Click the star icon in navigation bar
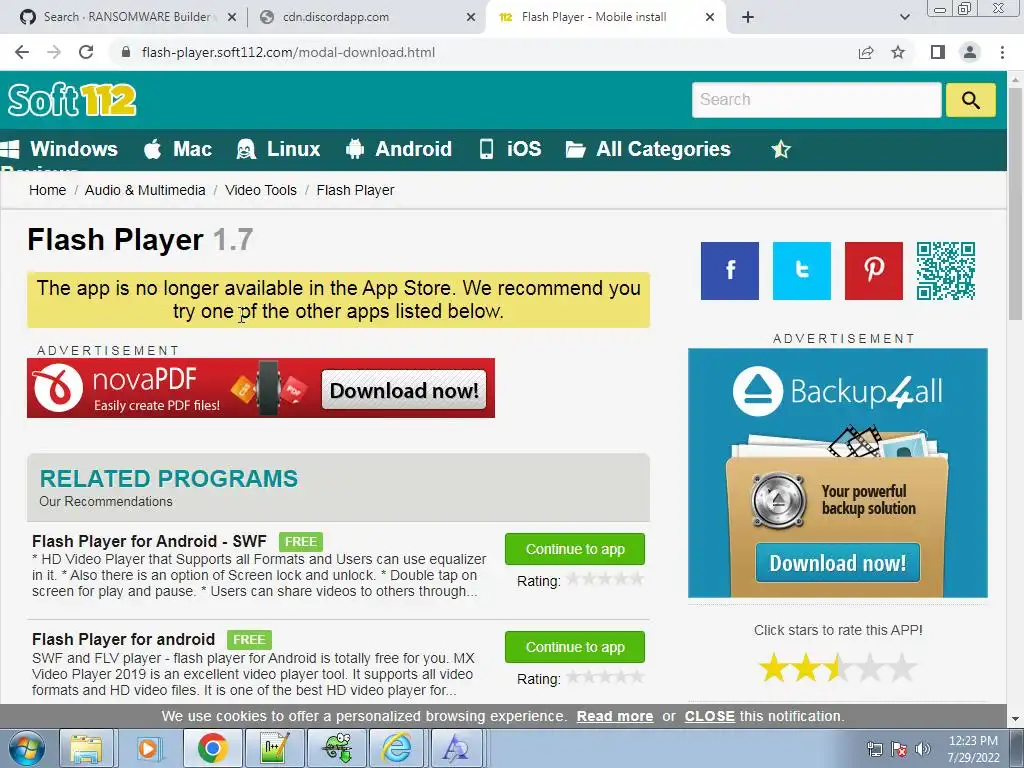This screenshot has height=768, width=1024. pyautogui.click(x=780, y=150)
